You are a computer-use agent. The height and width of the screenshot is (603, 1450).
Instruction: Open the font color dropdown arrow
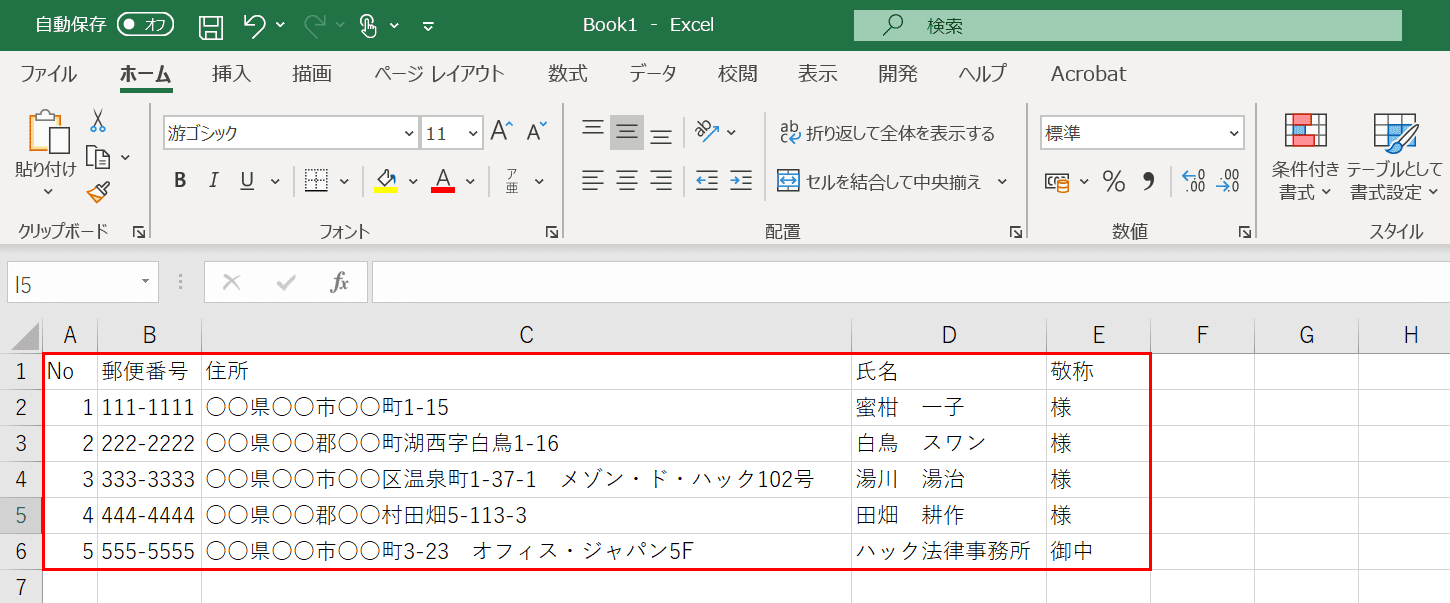[x=471, y=181]
